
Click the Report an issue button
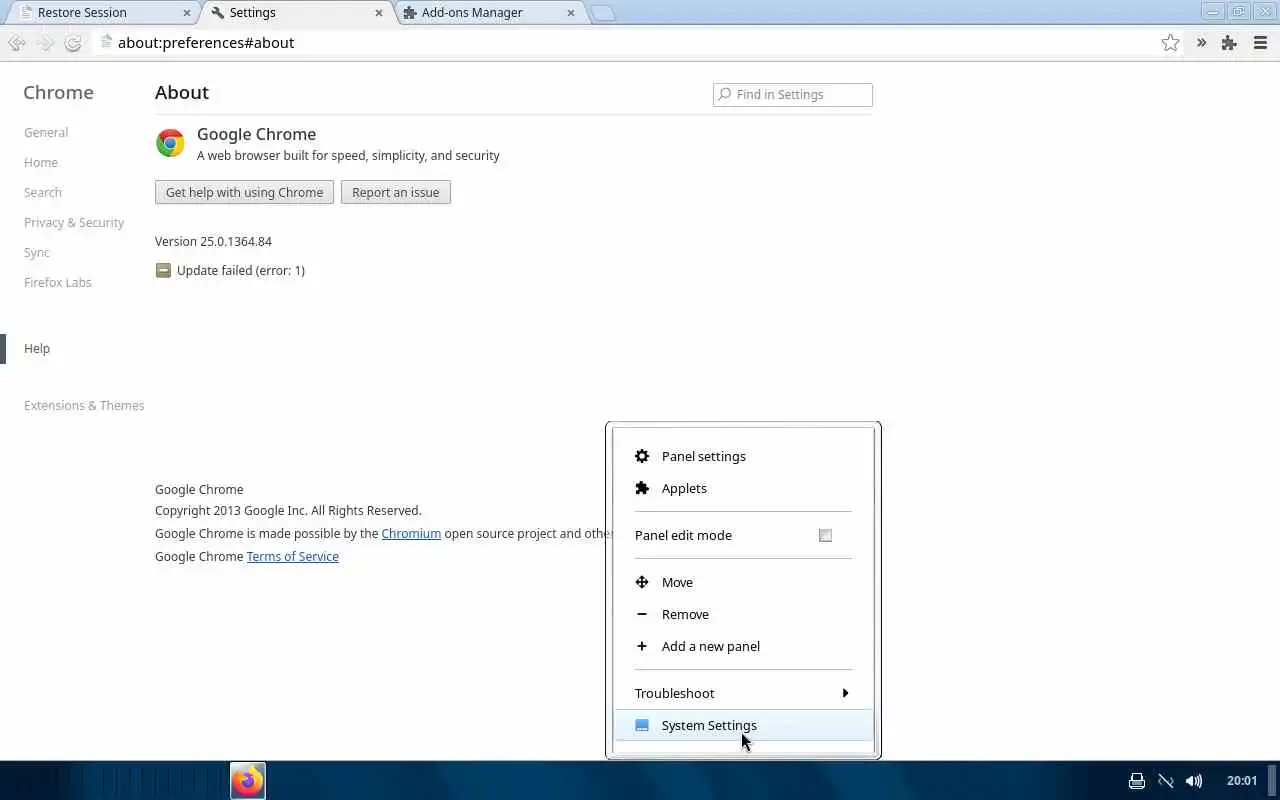coord(396,192)
